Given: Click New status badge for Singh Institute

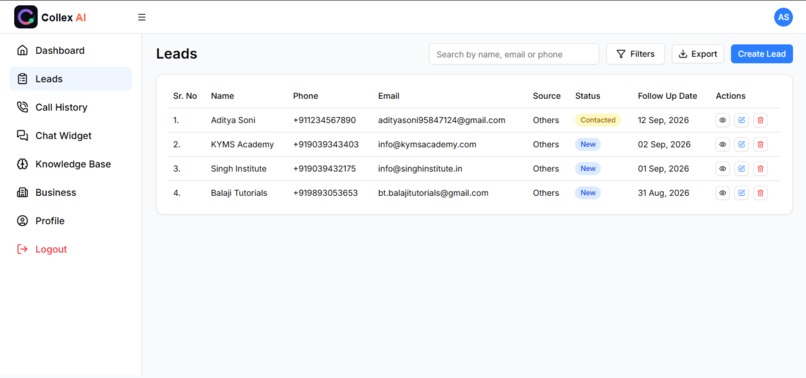Looking at the screenshot, I should point(588,169).
